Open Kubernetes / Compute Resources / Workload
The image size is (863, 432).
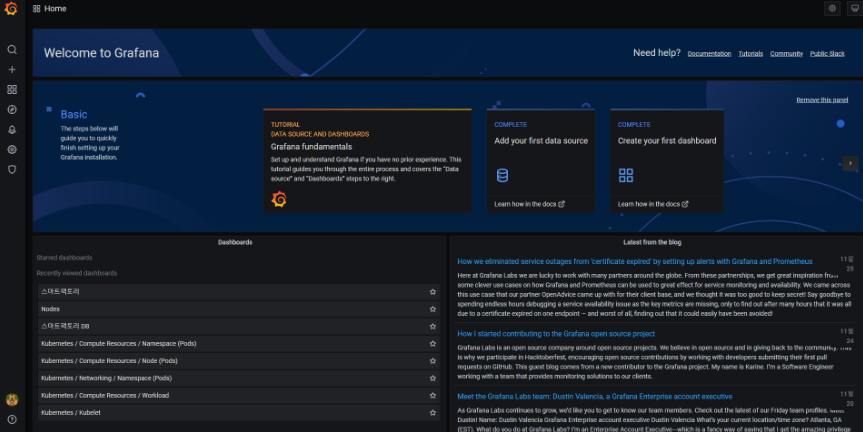coord(238,395)
